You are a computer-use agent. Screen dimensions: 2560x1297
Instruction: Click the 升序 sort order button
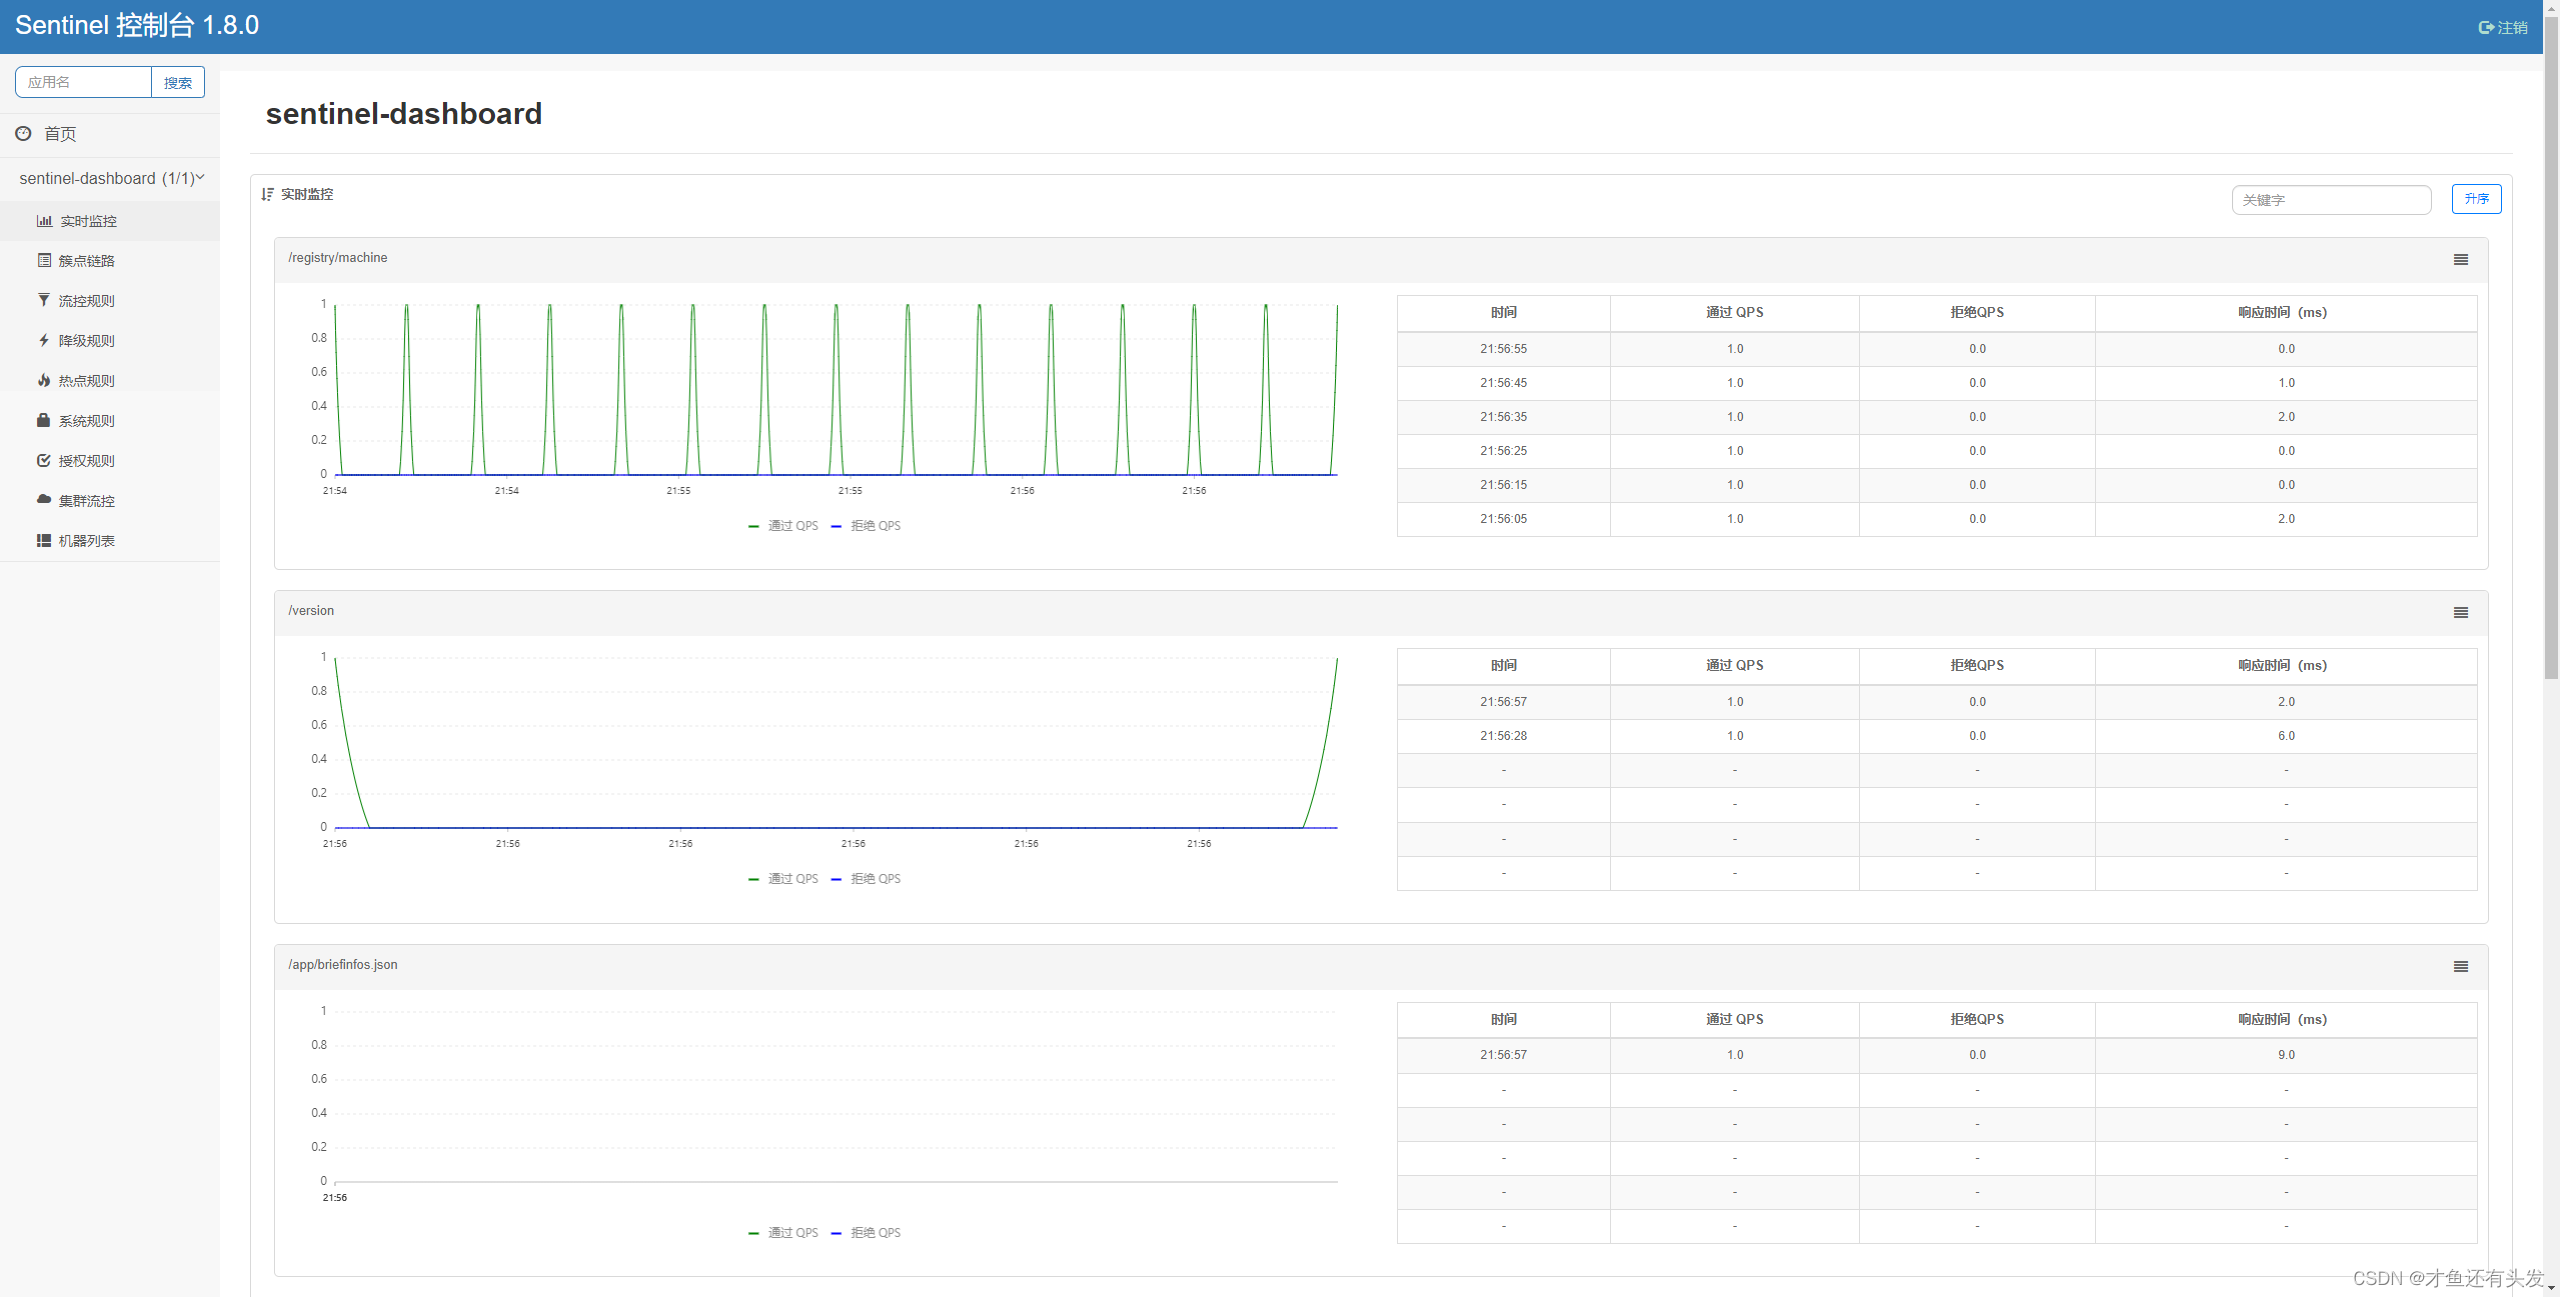point(2476,199)
